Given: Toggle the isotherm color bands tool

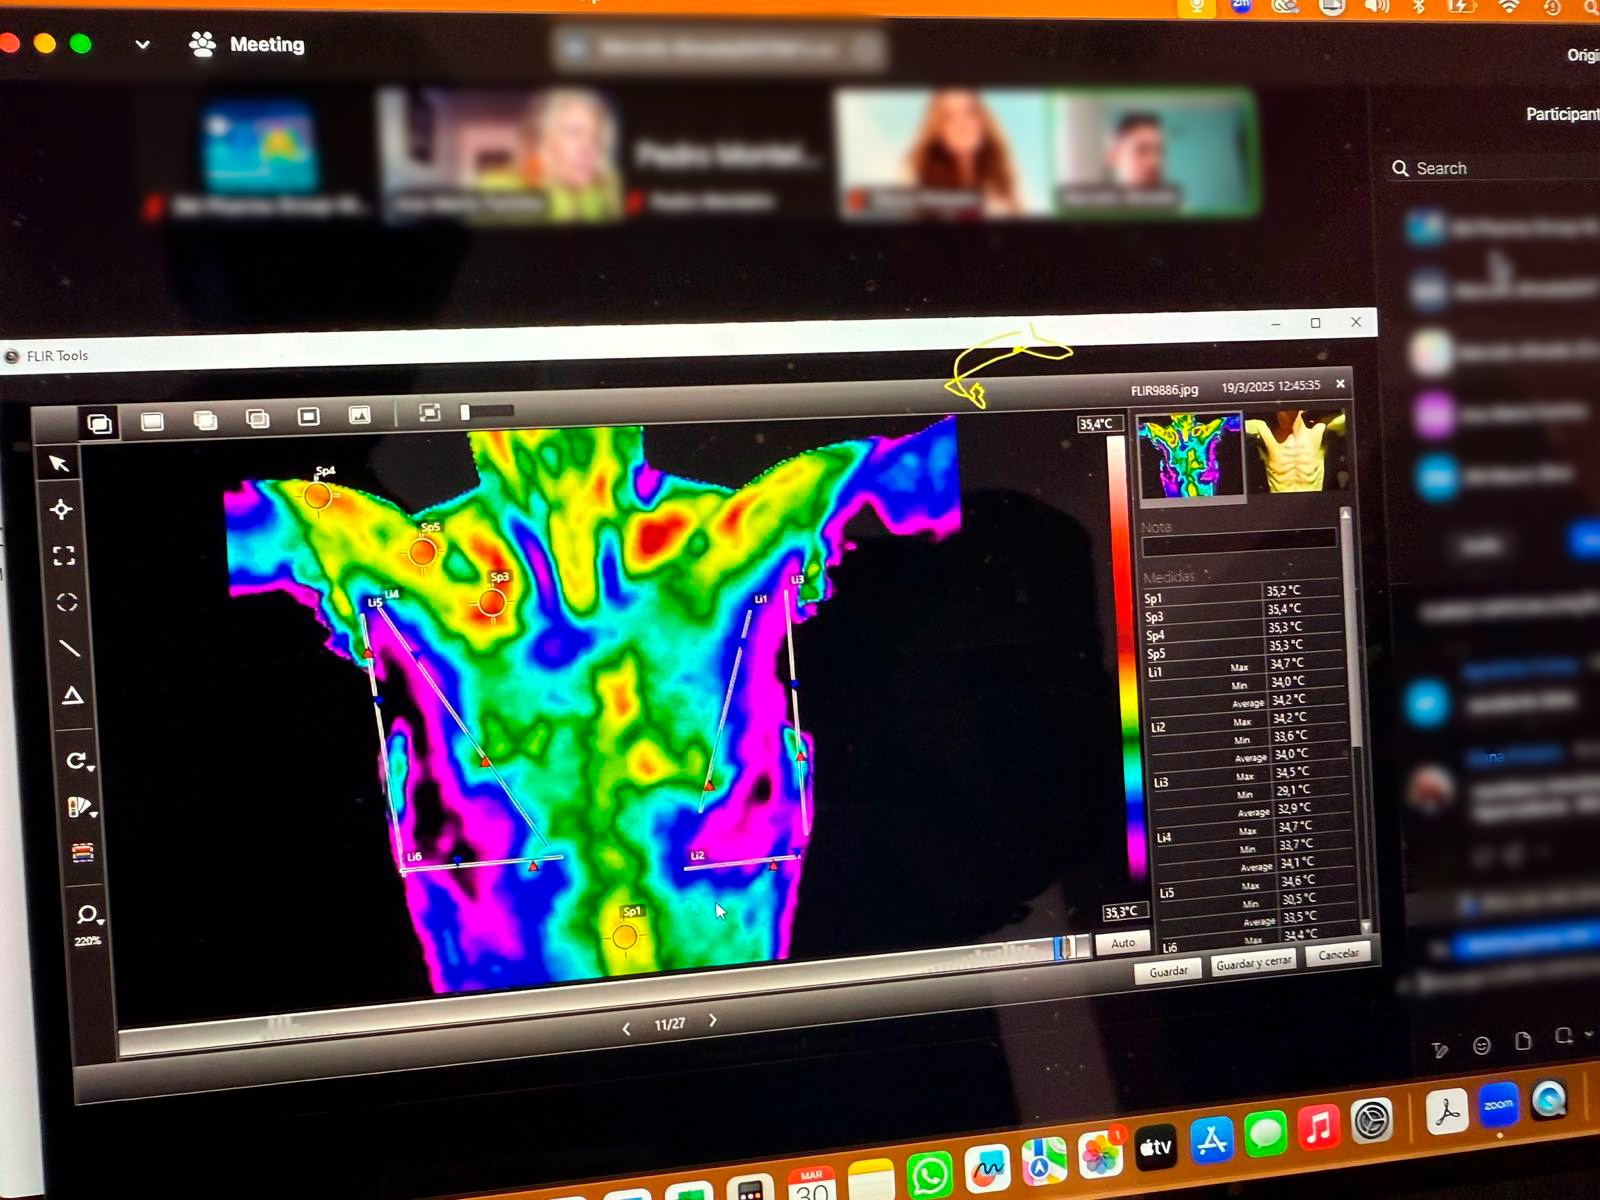Looking at the screenshot, I should [x=83, y=852].
